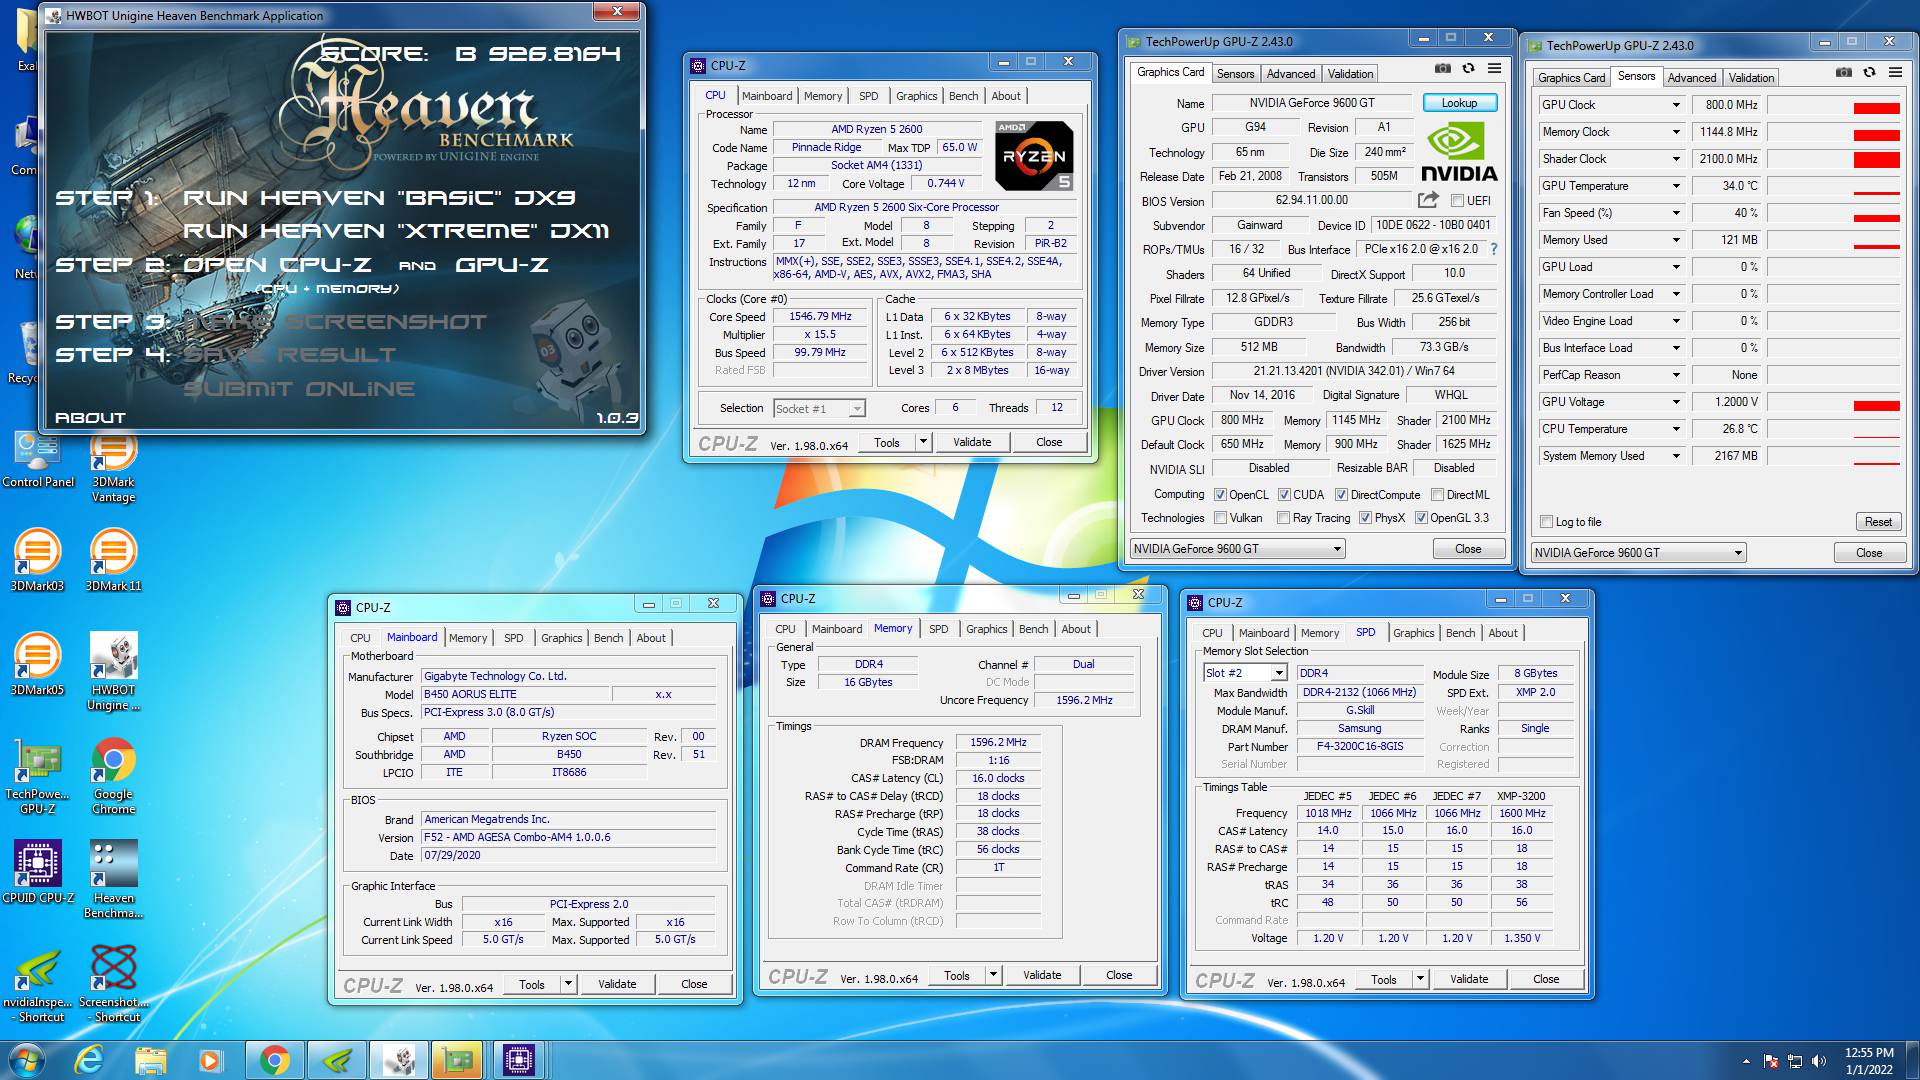
Task: Click the camera icon in GPU-Z Sensors window
Action: click(1843, 73)
